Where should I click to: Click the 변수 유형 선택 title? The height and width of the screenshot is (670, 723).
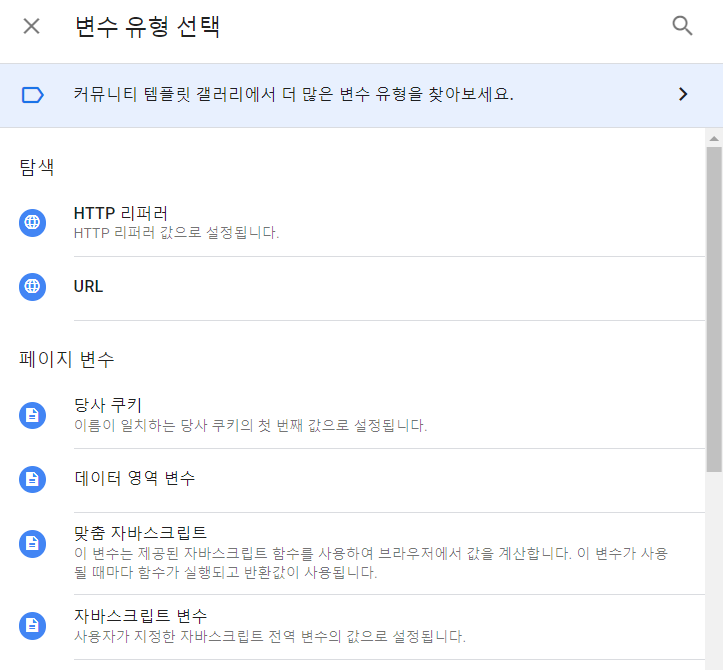pyautogui.click(x=148, y=27)
